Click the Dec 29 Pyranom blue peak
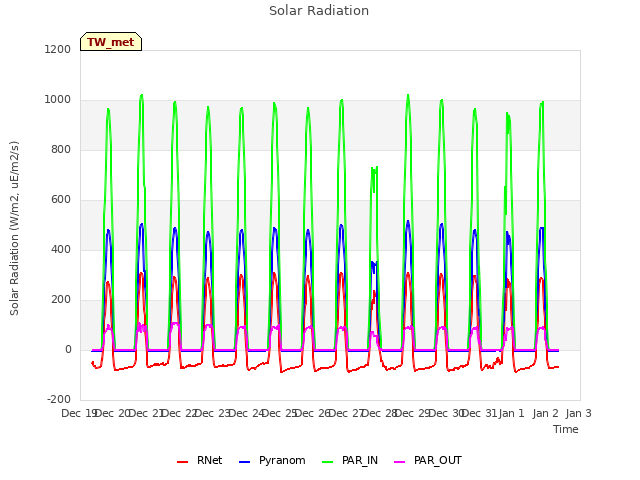Screen dimensions: 640x480 tap(408, 222)
